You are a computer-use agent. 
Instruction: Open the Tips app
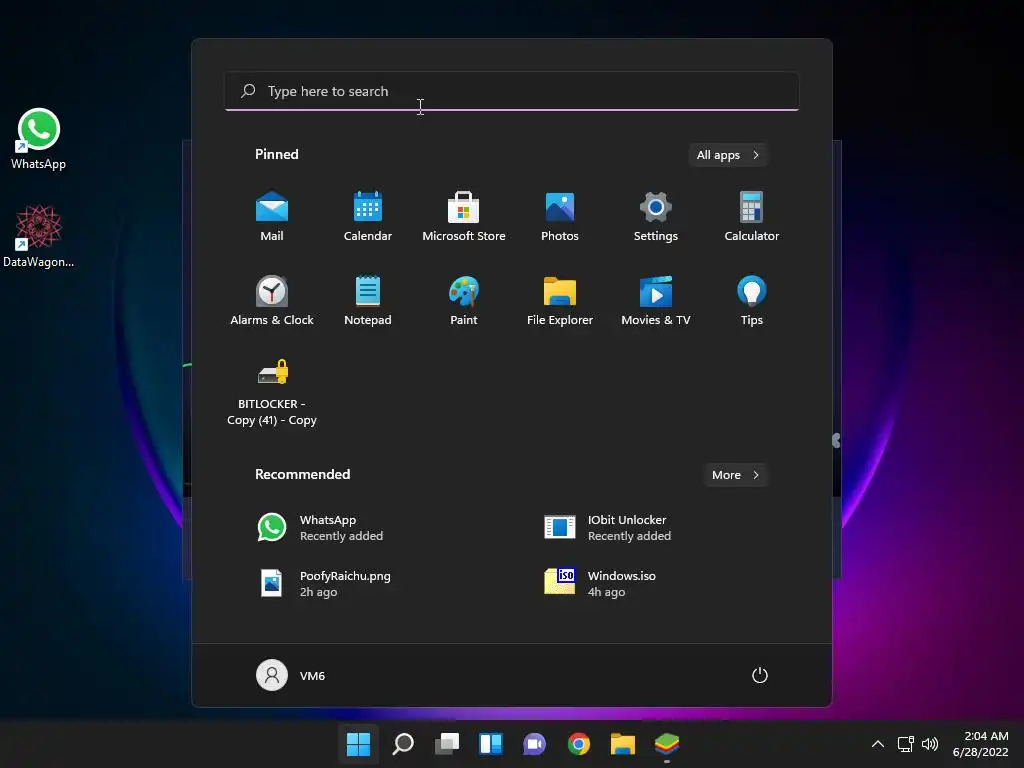752,301
